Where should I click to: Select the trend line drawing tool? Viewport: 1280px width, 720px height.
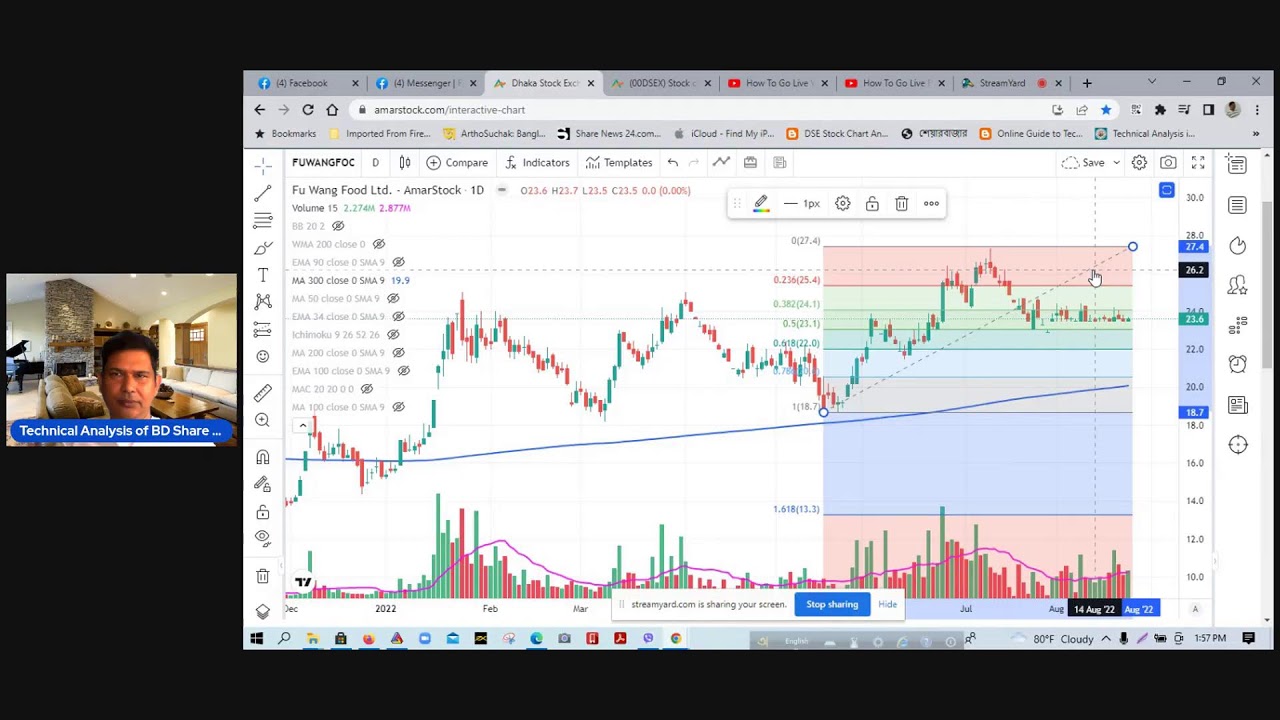[x=263, y=193]
